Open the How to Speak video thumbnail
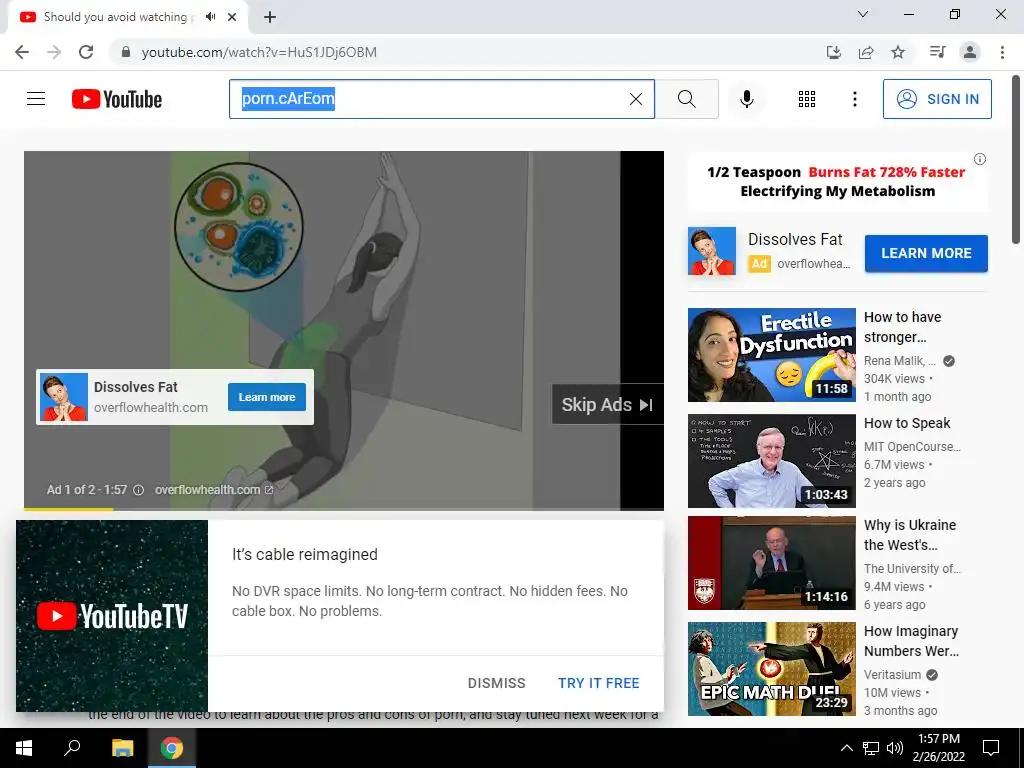Viewport: 1024px width, 768px height. [x=771, y=461]
